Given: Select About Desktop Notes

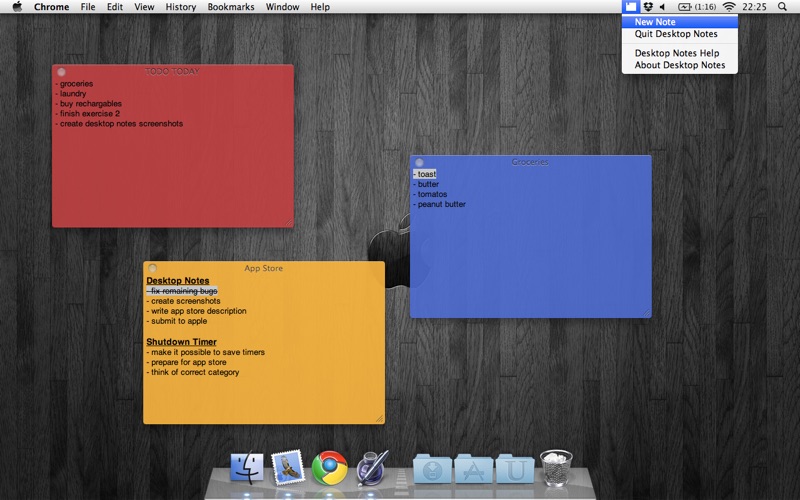Looking at the screenshot, I should pos(680,65).
